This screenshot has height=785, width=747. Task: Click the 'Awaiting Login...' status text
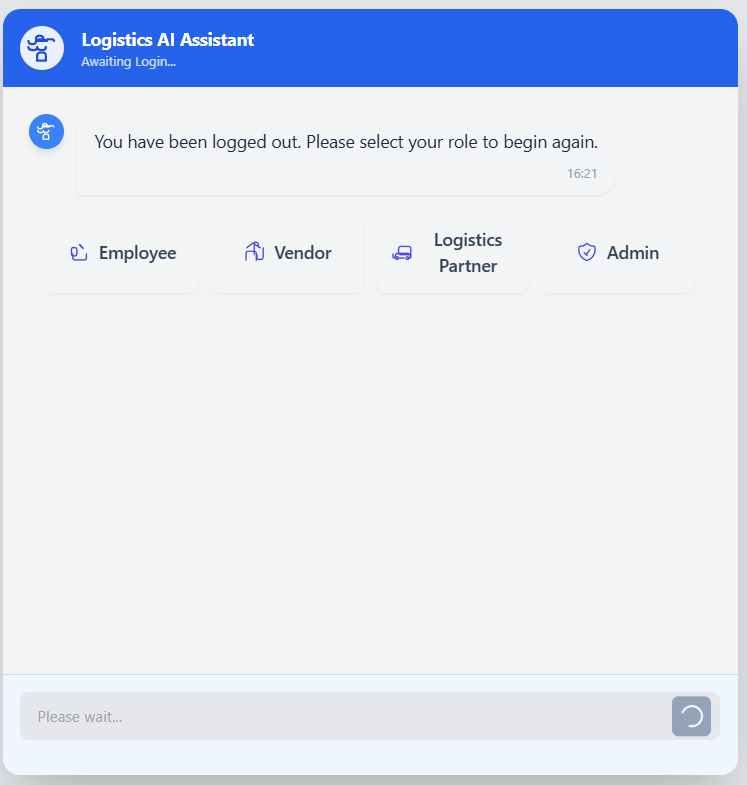[129, 62]
